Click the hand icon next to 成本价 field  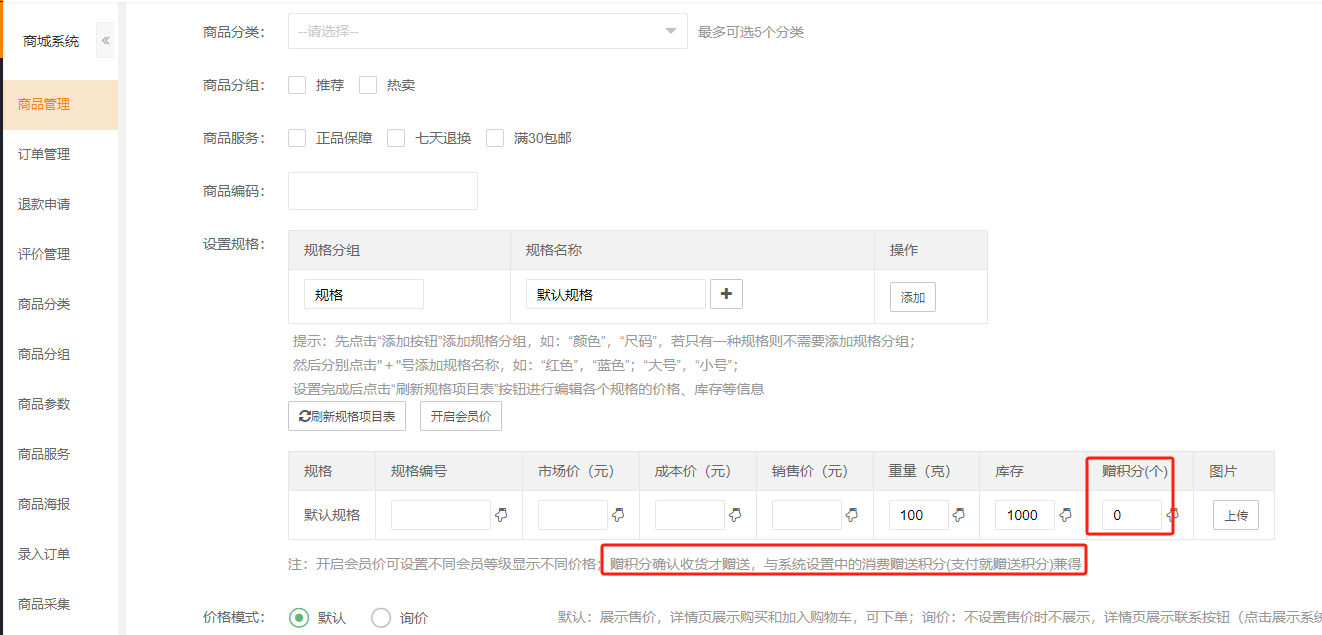(x=736, y=515)
